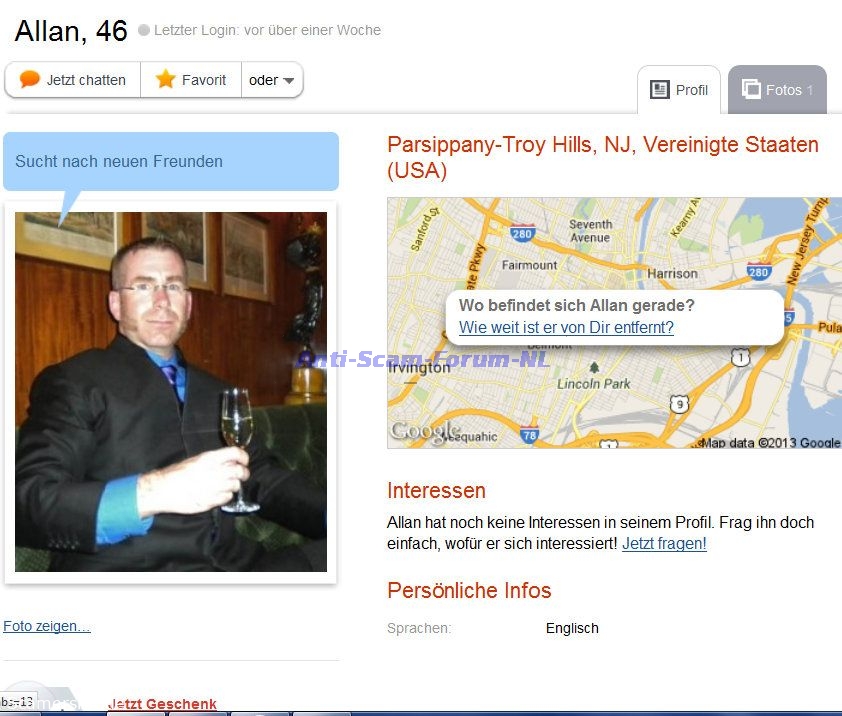
Task: Open the oder options menu
Action: pos(272,80)
